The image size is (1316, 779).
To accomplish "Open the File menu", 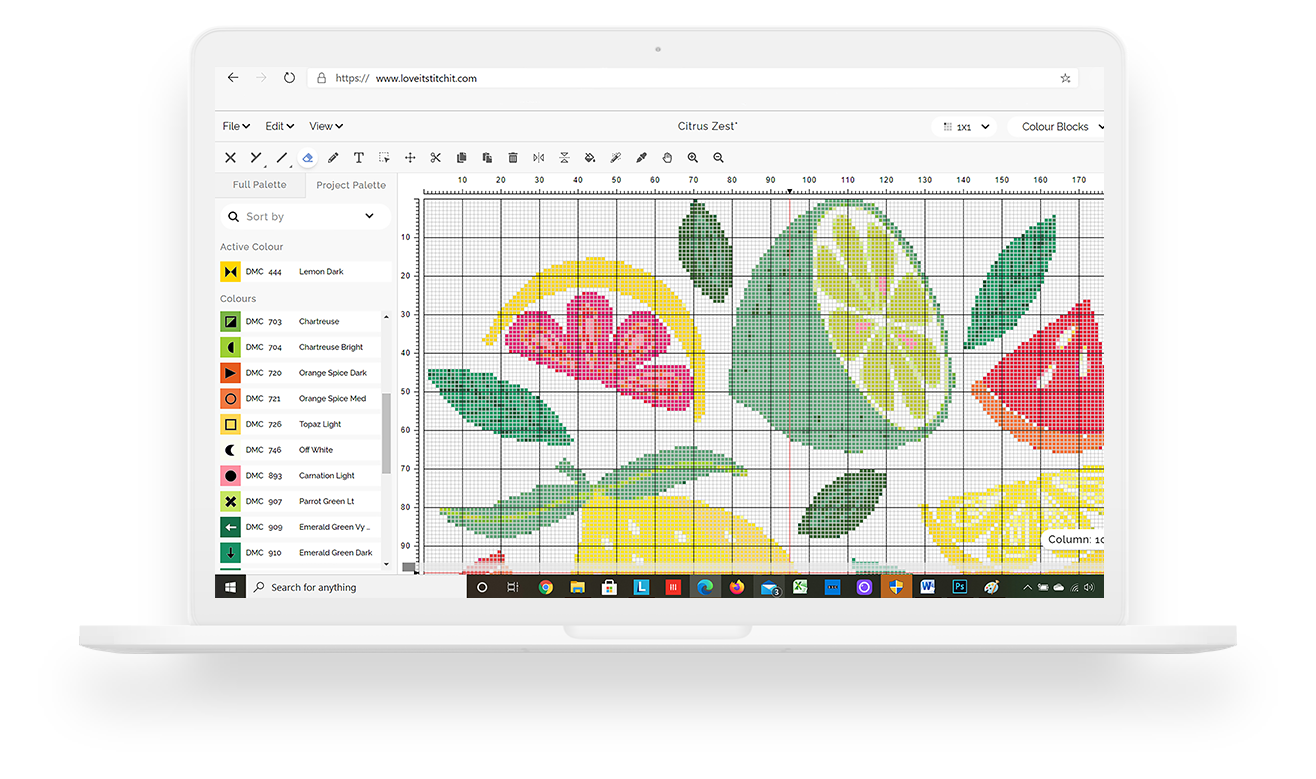I will (236, 127).
